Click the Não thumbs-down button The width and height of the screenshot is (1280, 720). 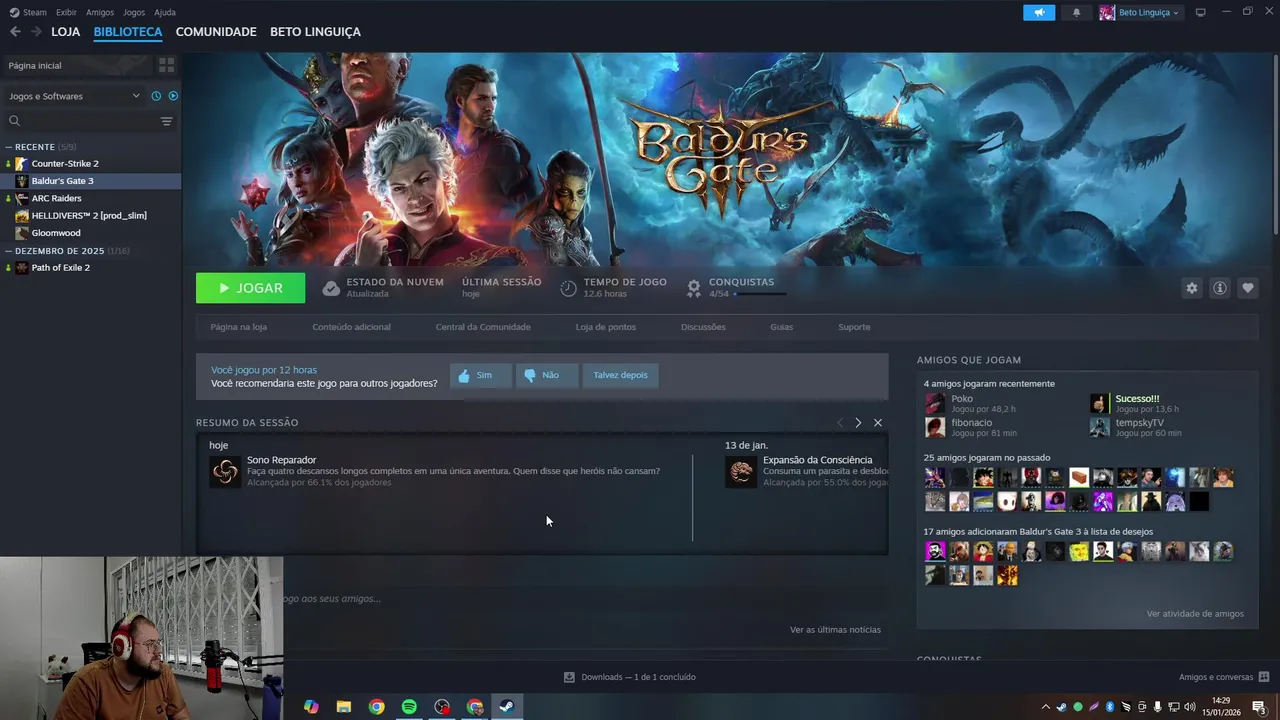(x=547, y=375)
